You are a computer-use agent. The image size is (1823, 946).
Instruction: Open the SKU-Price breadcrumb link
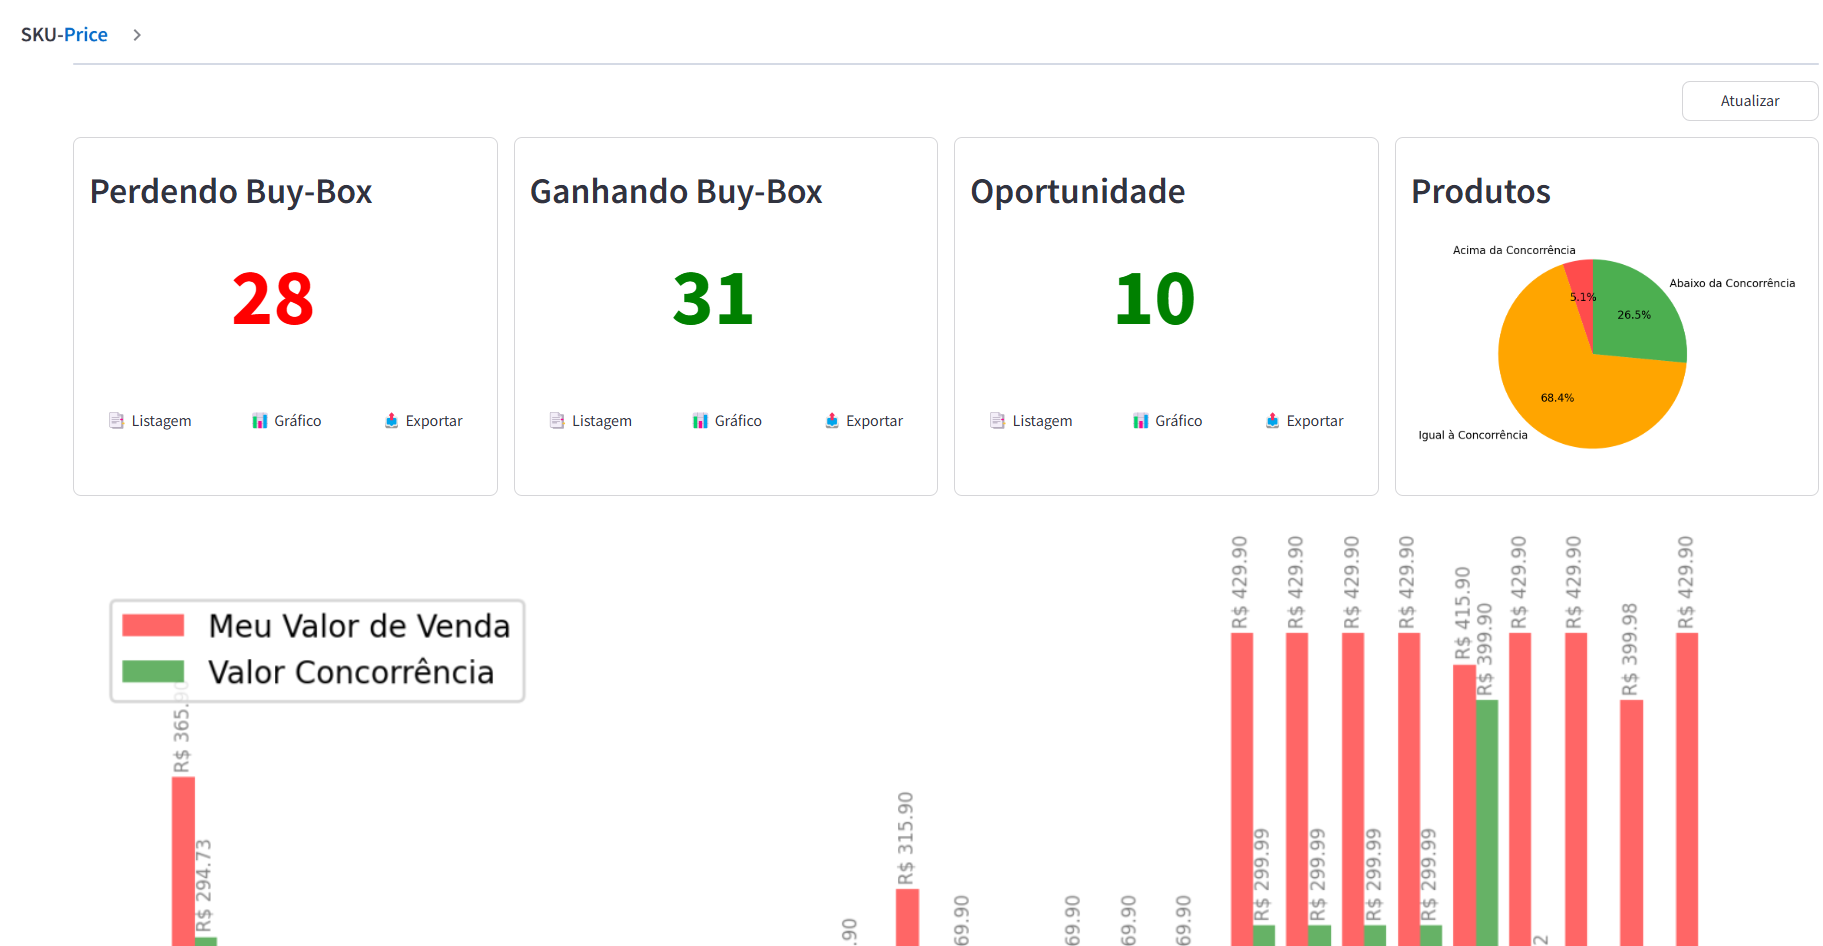(x=64, y=34)
